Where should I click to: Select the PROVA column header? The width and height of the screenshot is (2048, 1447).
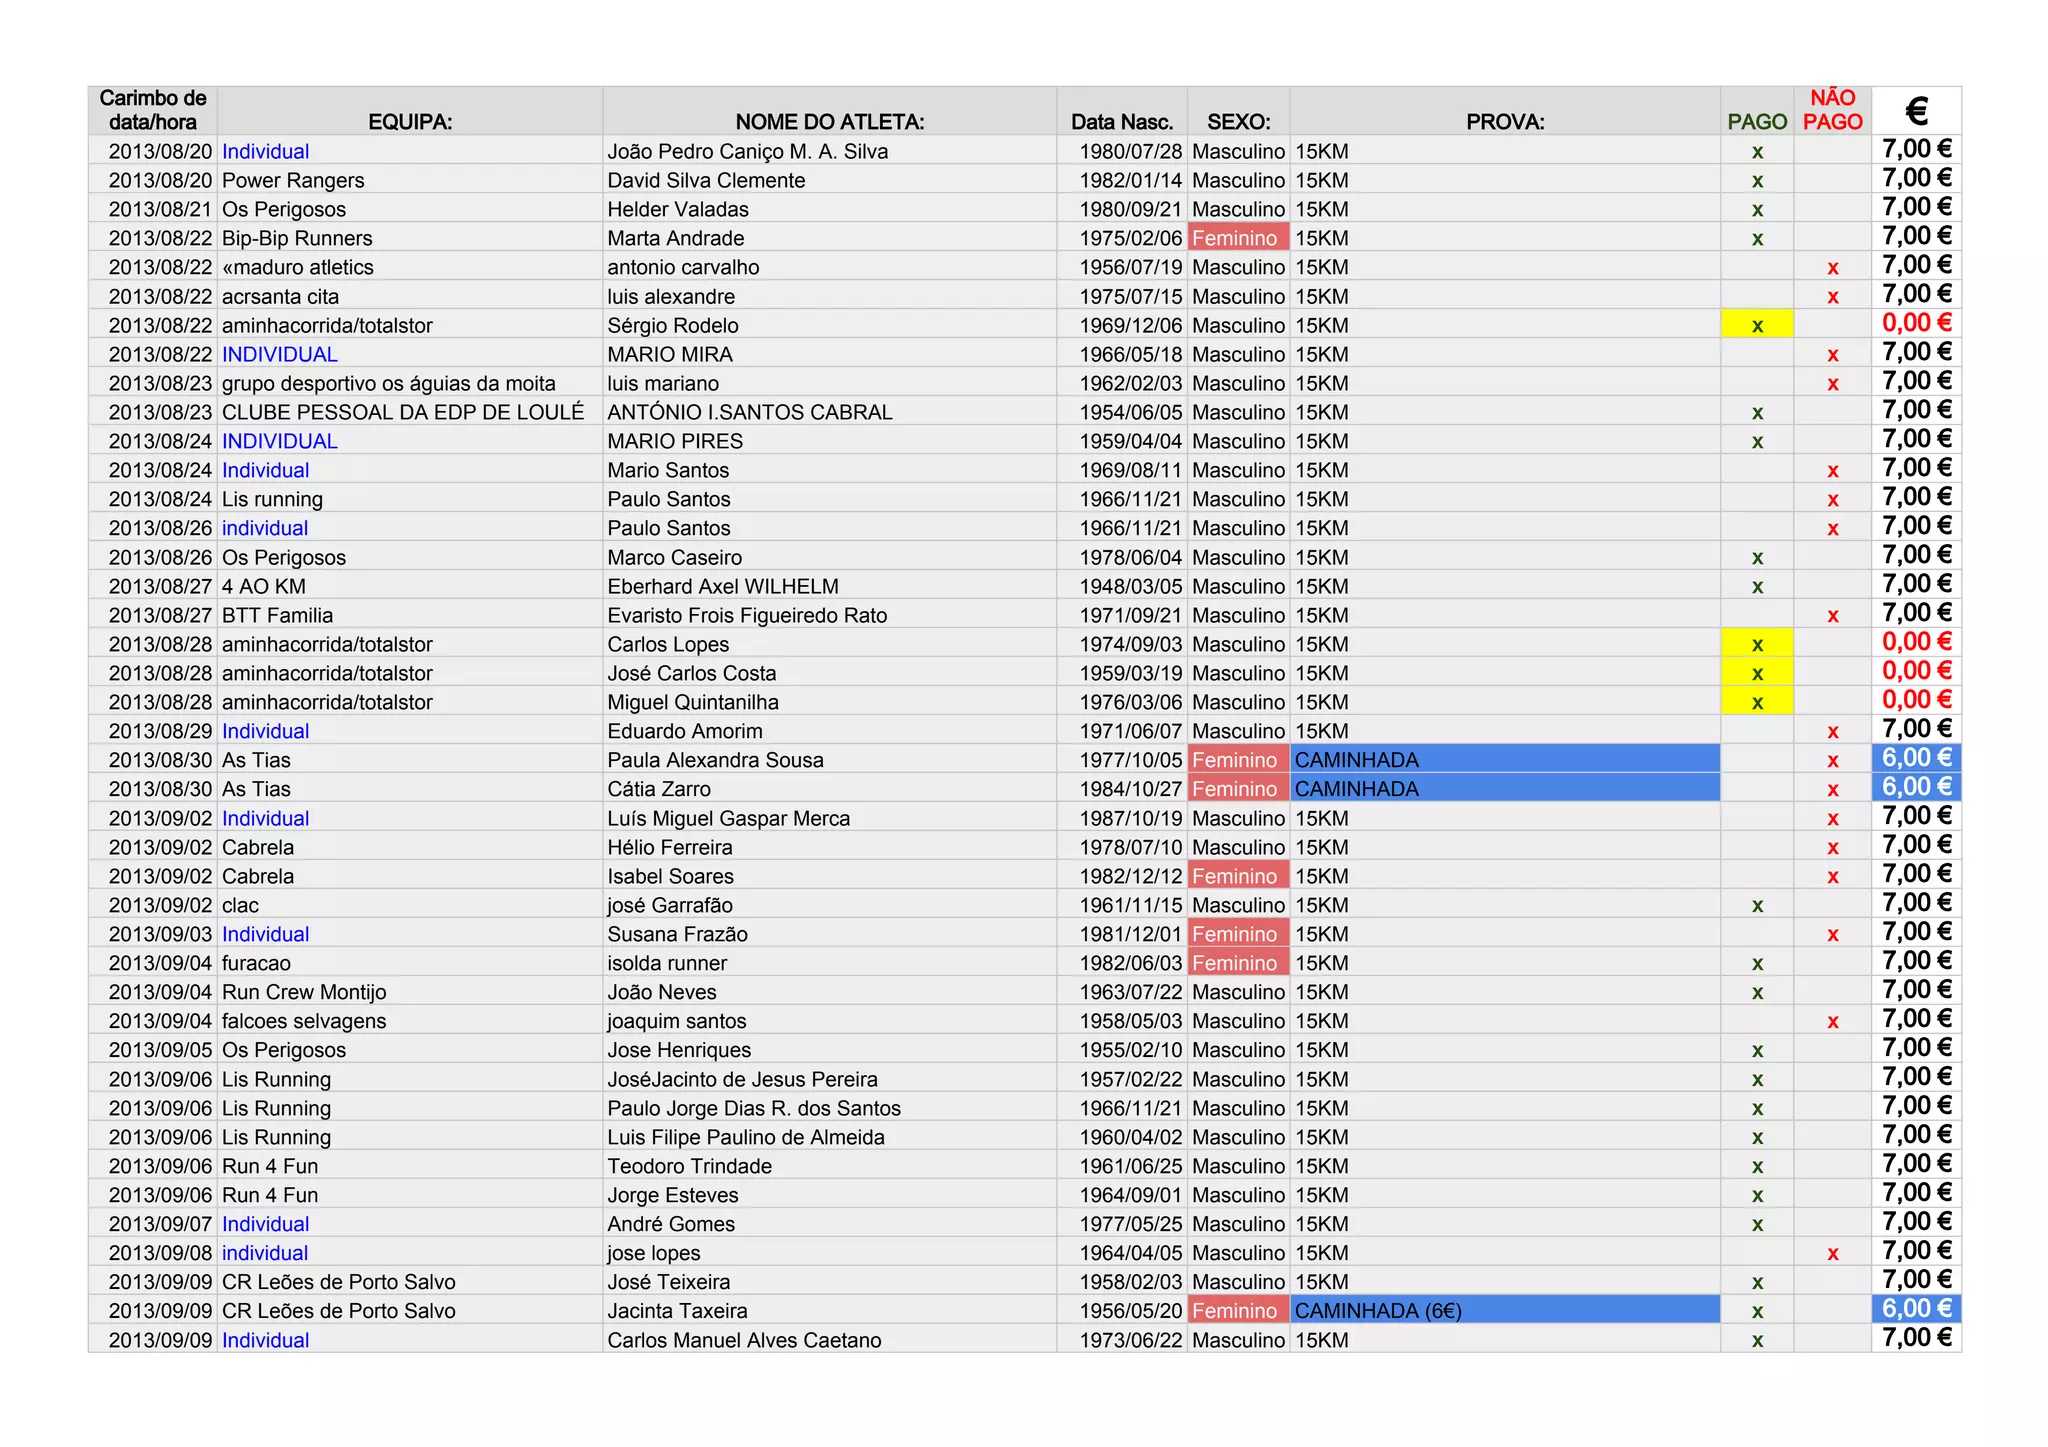1504,122
